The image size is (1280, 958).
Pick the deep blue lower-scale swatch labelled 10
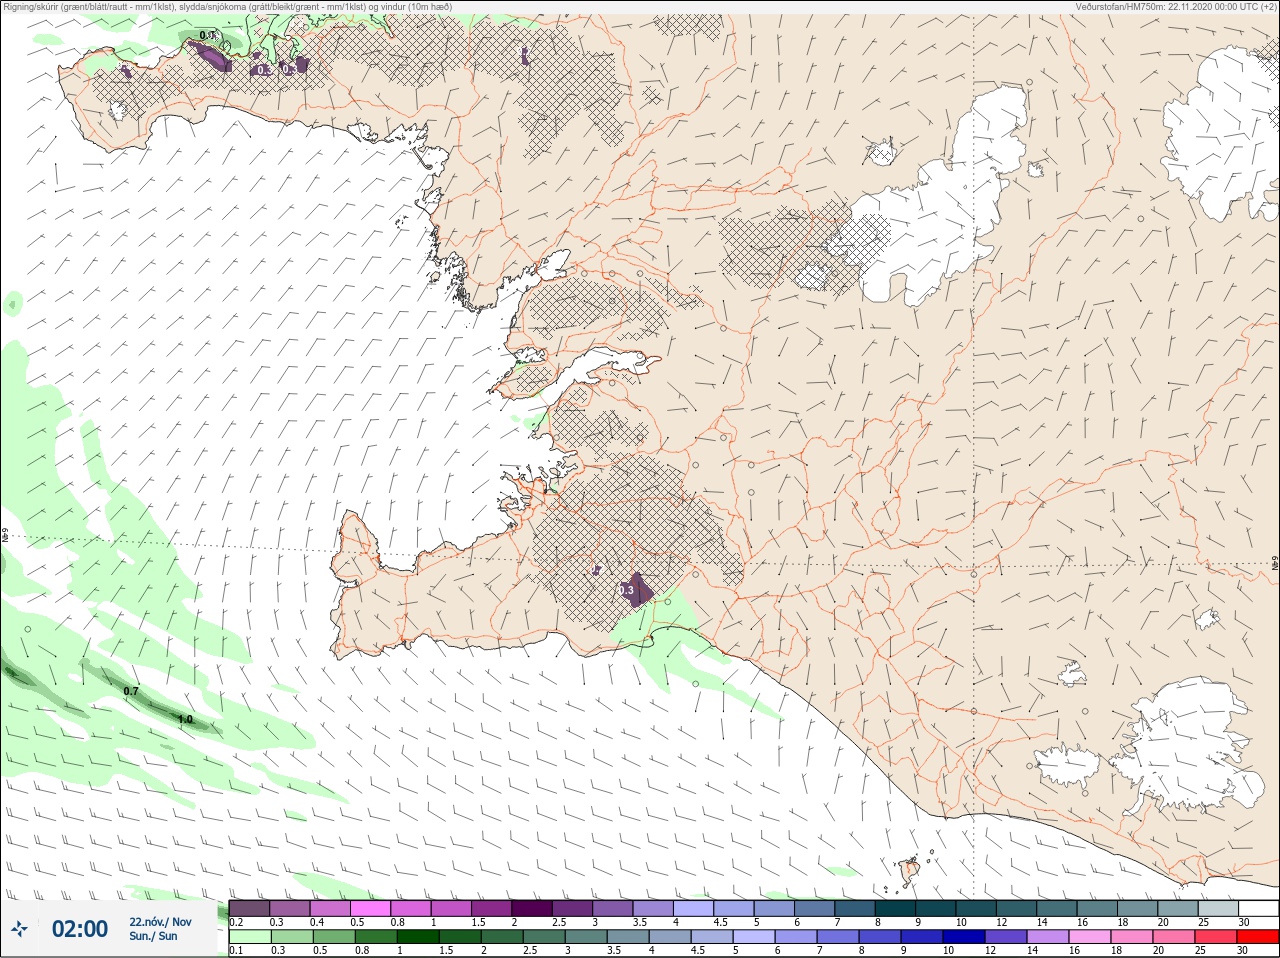tap(963, 937)
